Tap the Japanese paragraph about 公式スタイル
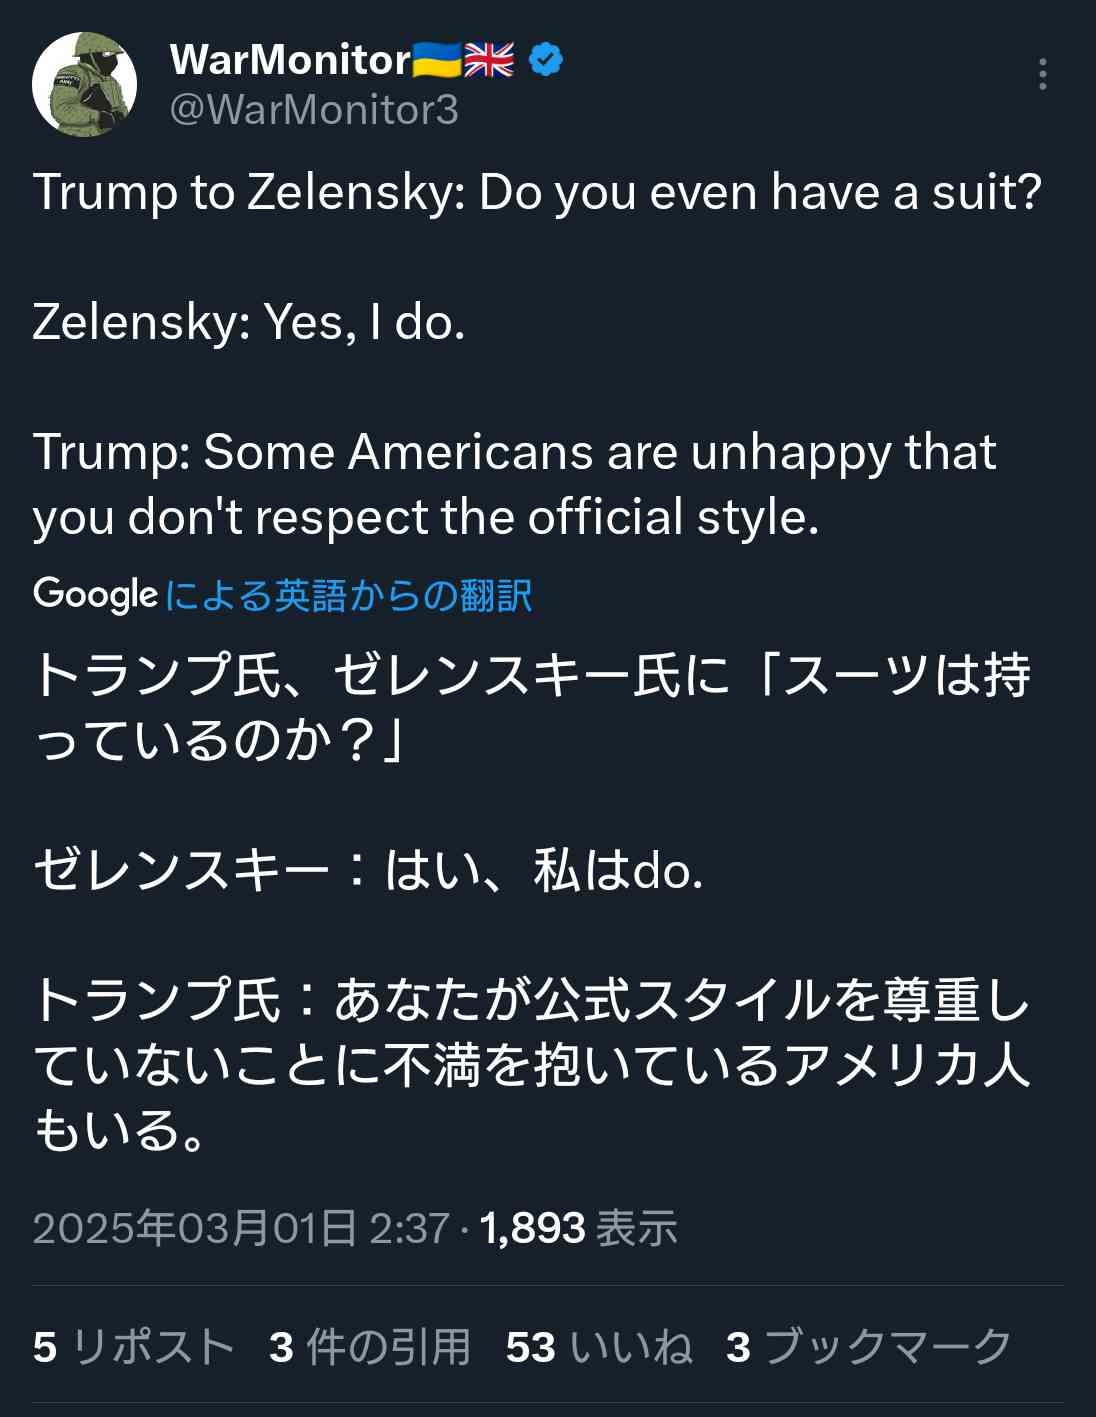 tap(530, 1064)
